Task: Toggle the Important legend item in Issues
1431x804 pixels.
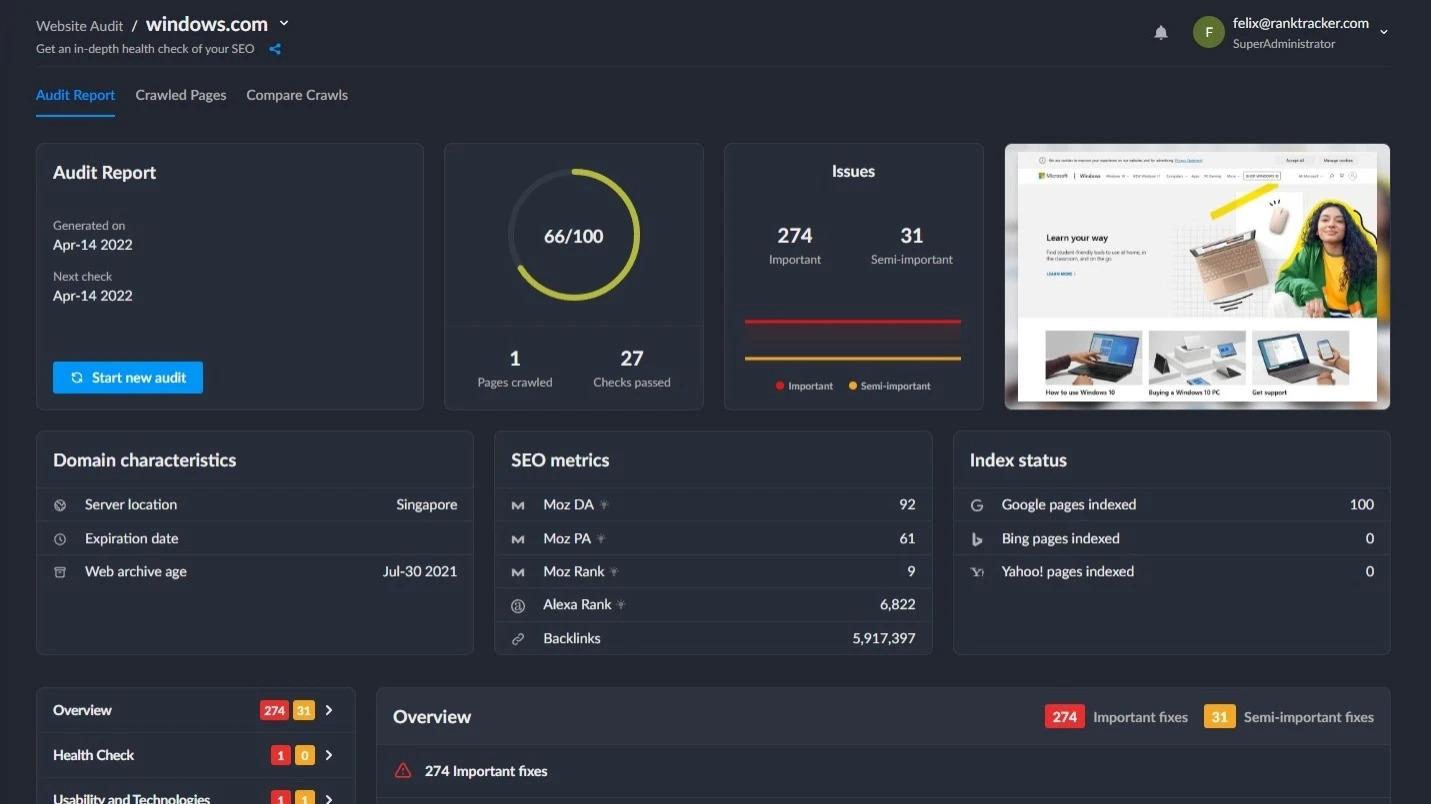Action: point(805,386)
